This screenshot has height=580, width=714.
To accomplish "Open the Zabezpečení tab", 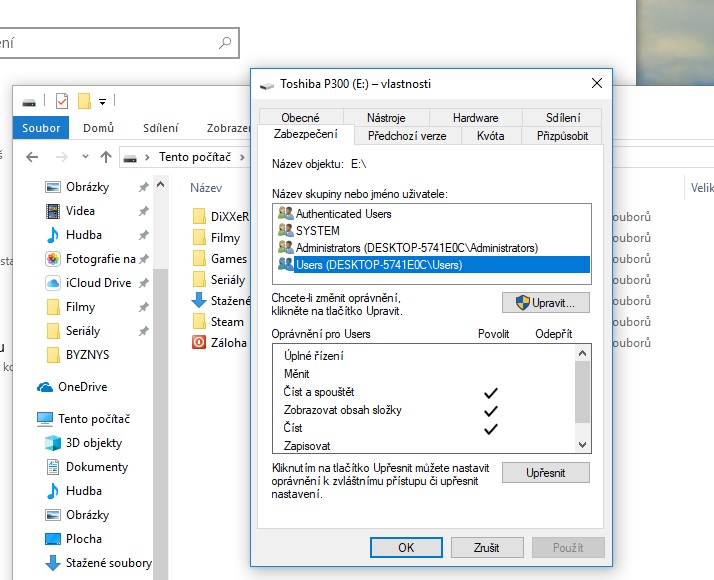I will click(306, 134).
